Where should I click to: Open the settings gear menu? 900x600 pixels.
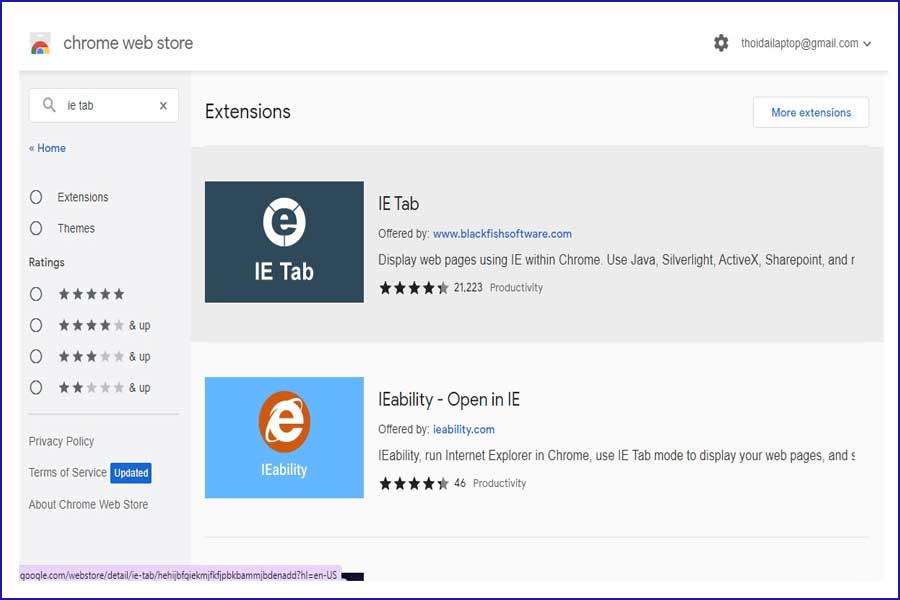(x=721, y=43)
